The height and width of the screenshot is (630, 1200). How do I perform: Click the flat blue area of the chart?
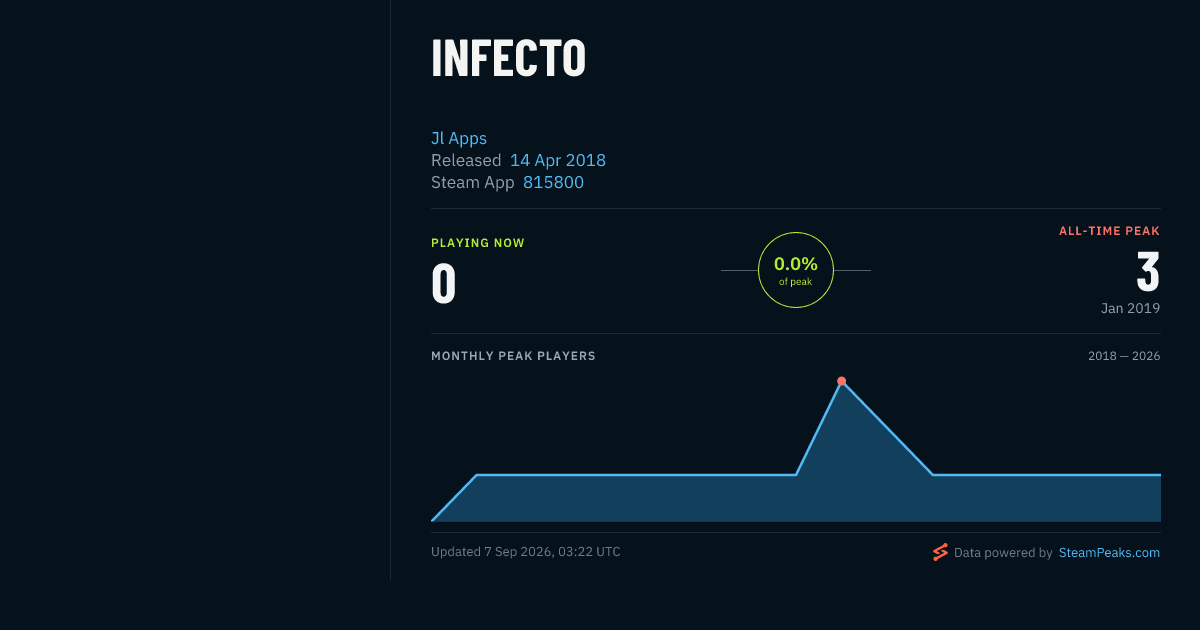click(636, 498)
